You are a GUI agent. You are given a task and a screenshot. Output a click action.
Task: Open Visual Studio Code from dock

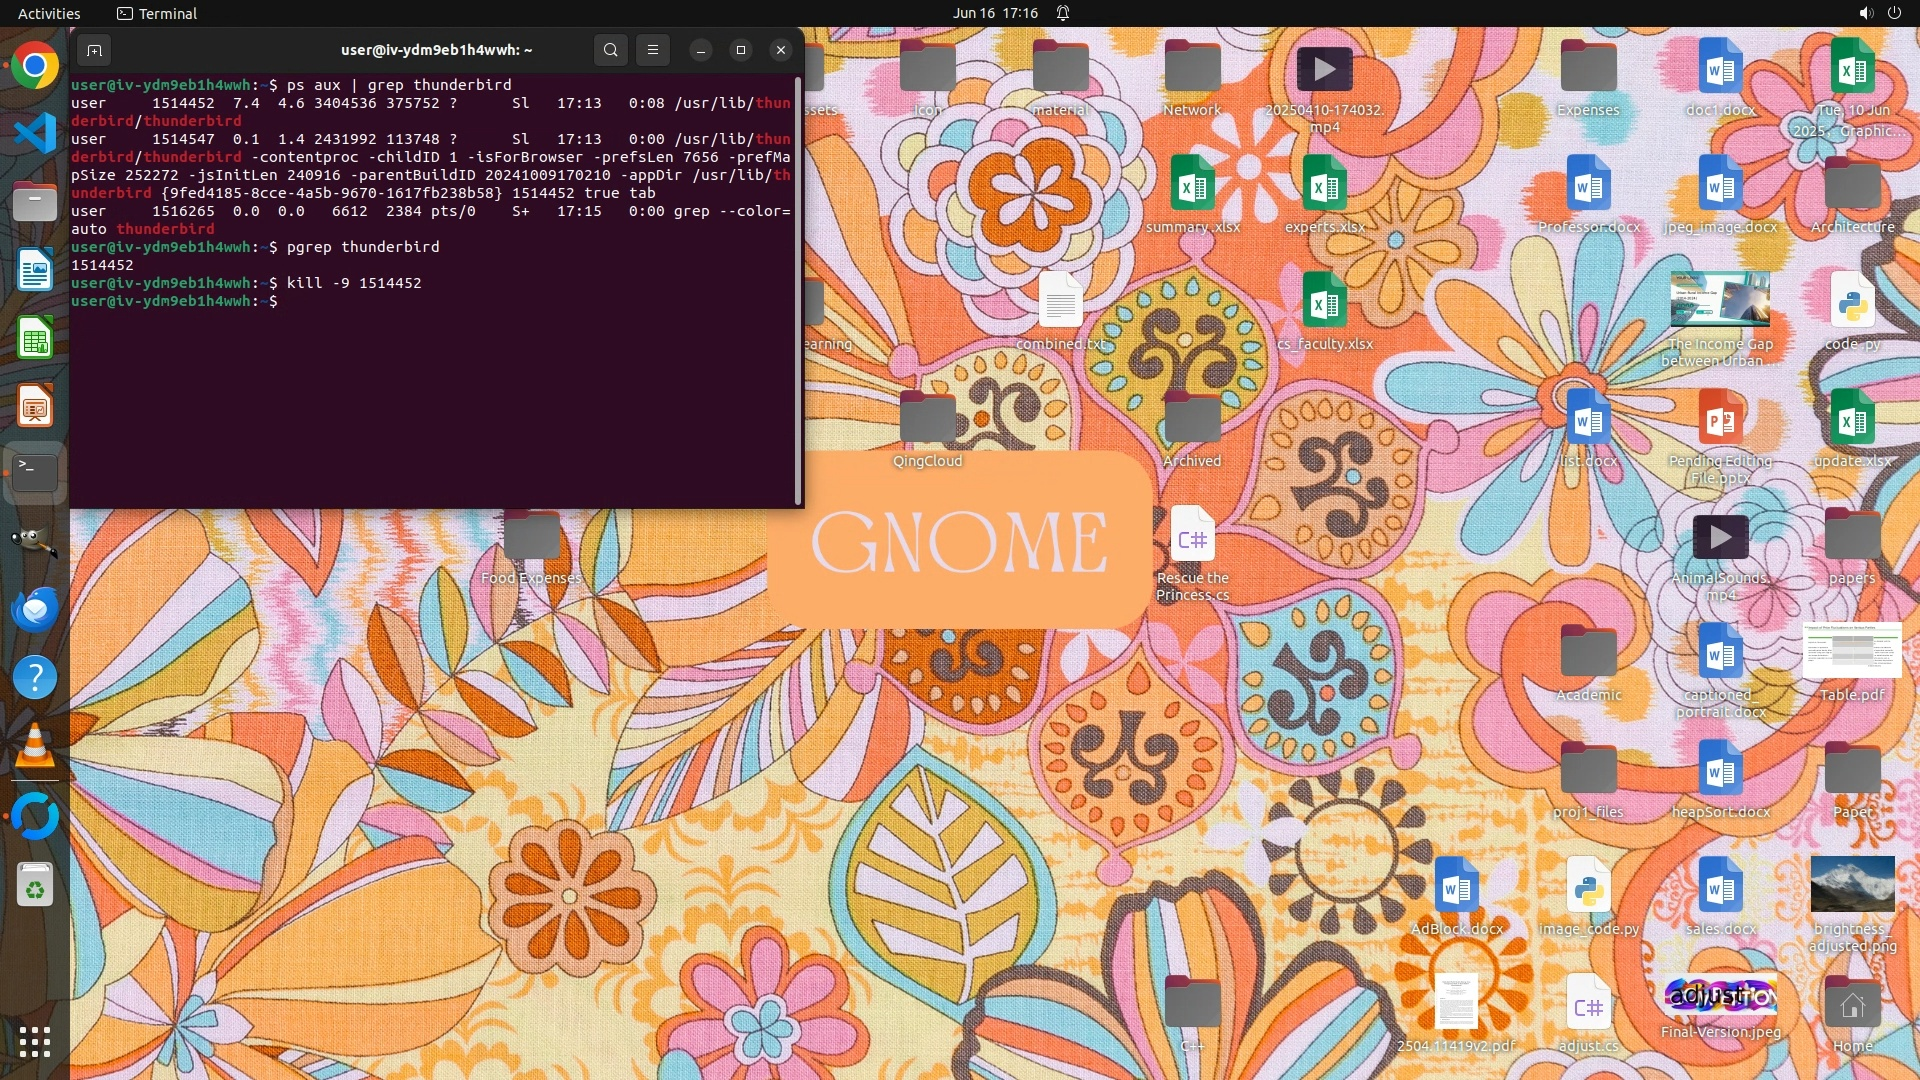(x=35, y=134)
